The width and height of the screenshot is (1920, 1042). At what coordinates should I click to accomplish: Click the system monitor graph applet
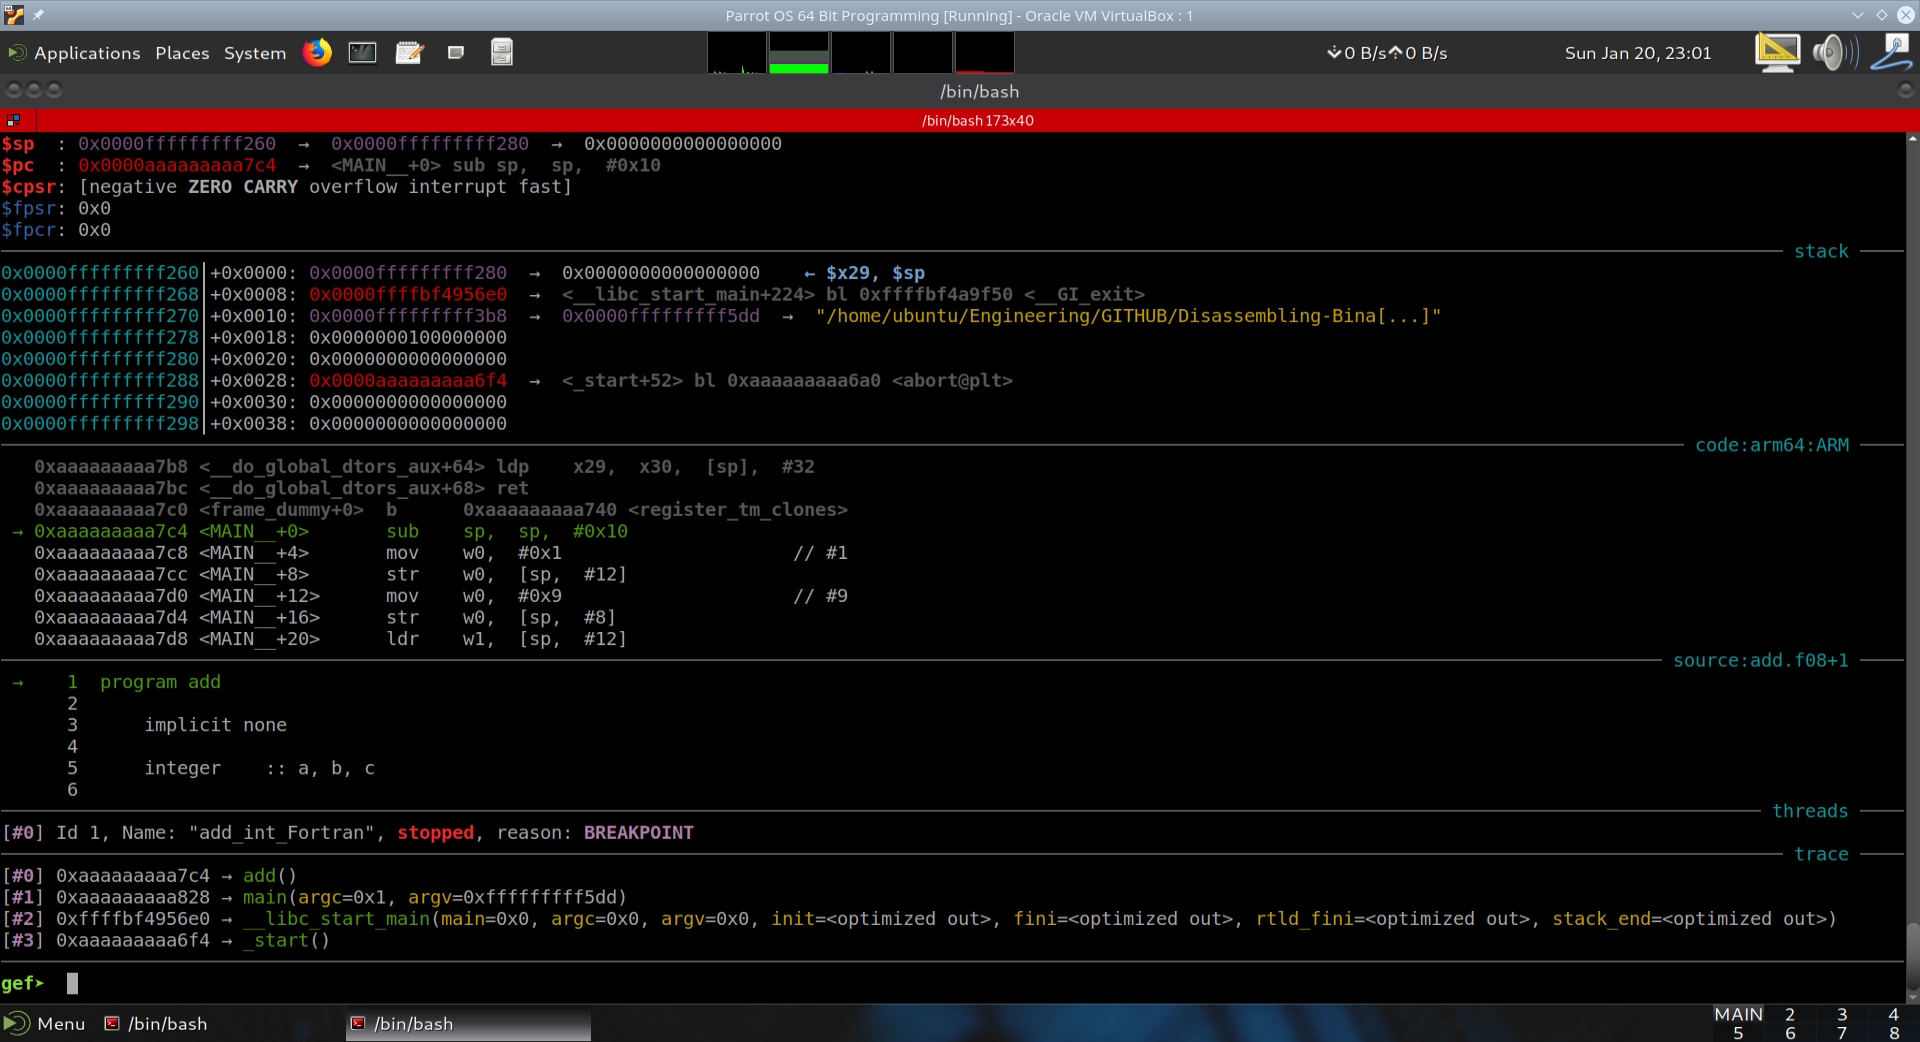pyautogui.click(x=861, y=52)
